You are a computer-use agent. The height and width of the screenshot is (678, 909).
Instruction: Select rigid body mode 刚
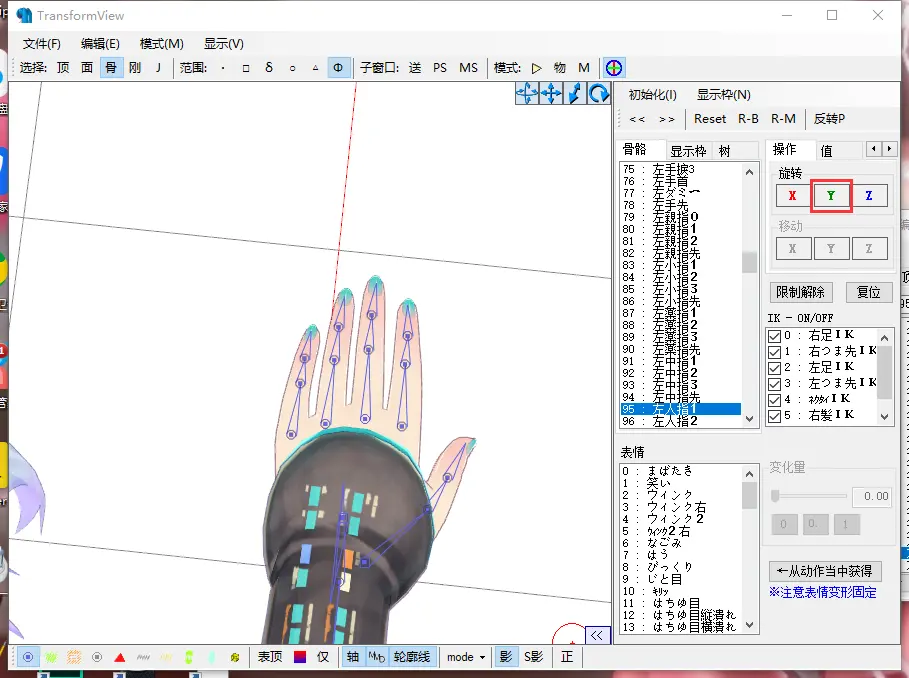pos(135,68)
